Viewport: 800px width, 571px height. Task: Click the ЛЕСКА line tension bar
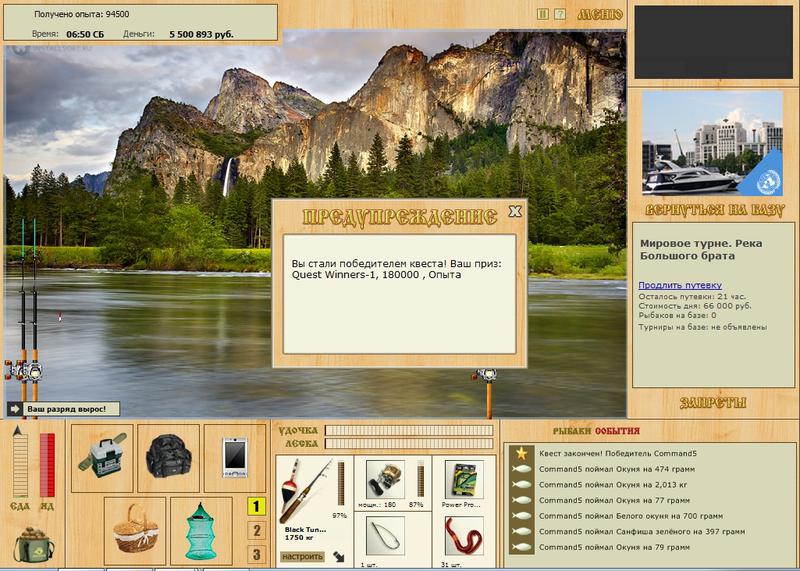(409, 444)
